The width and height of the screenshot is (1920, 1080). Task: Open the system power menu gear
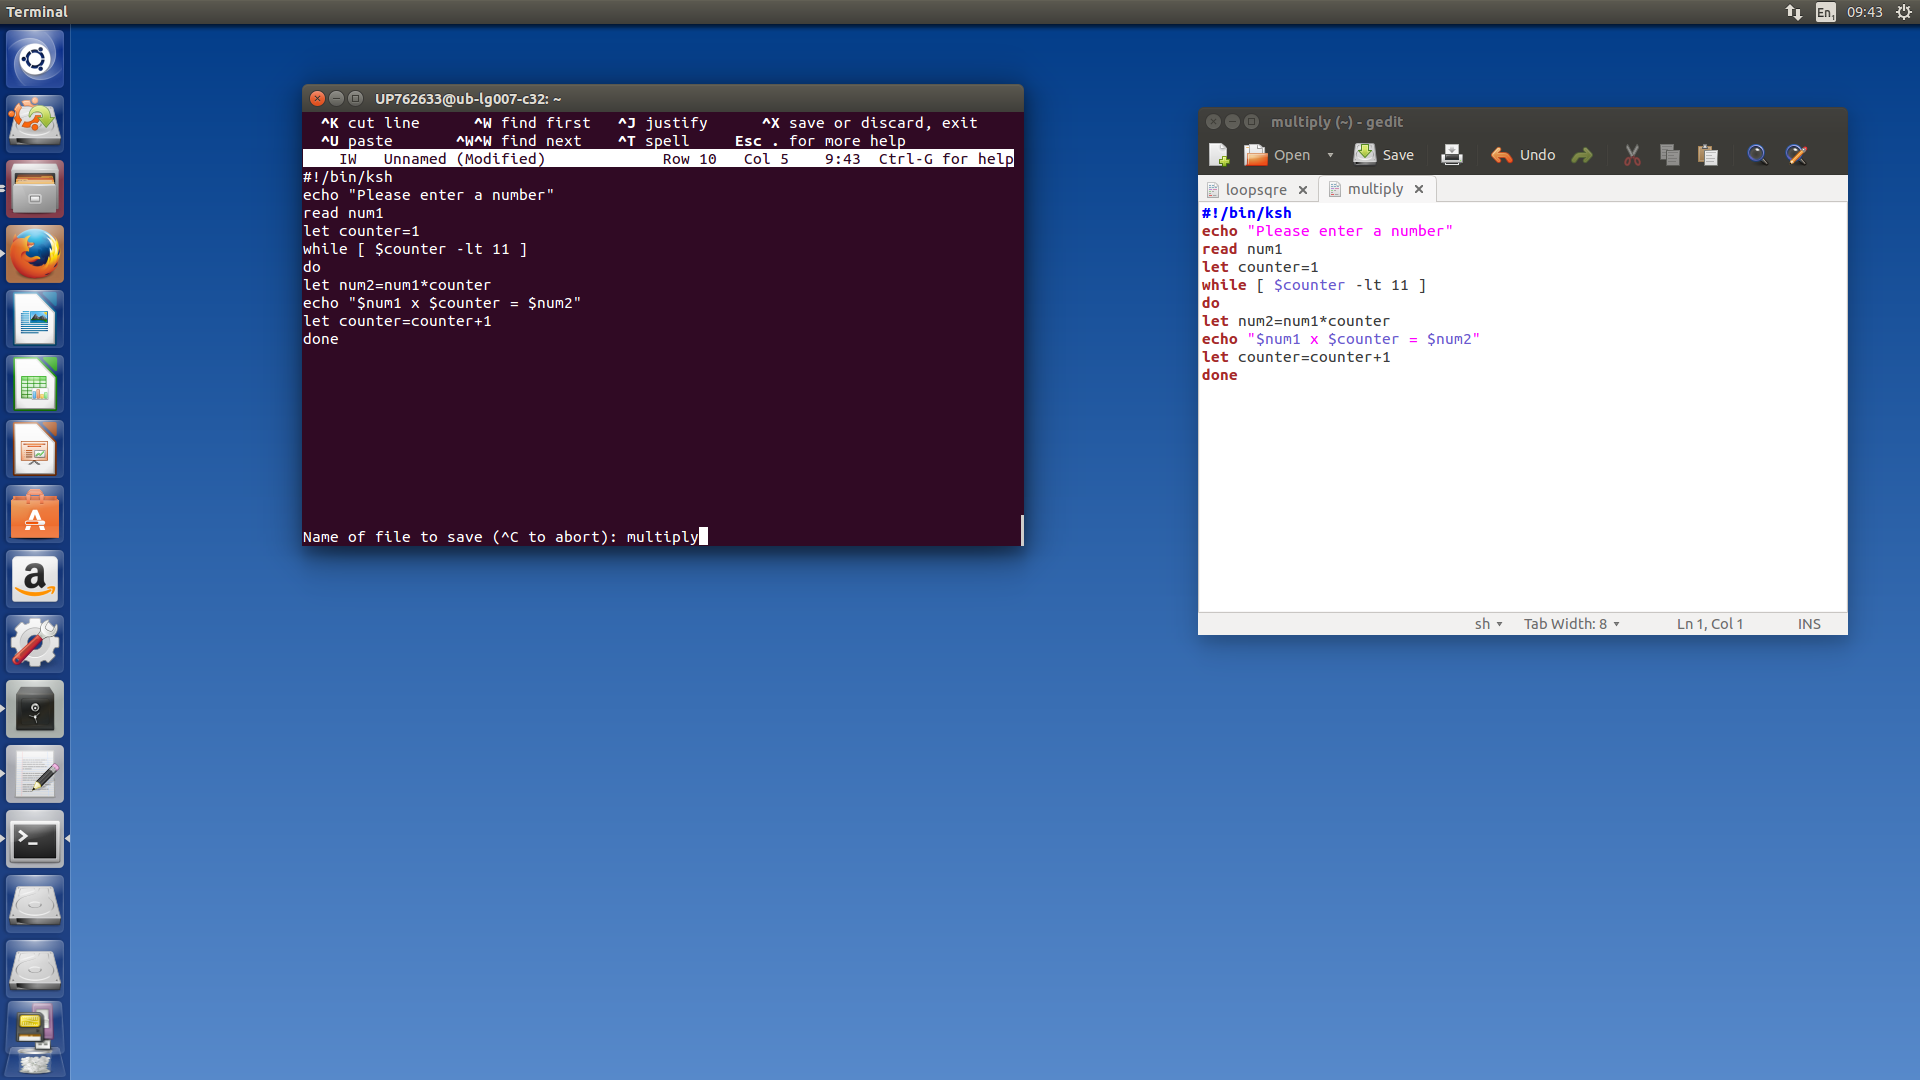click(1904, 12)
